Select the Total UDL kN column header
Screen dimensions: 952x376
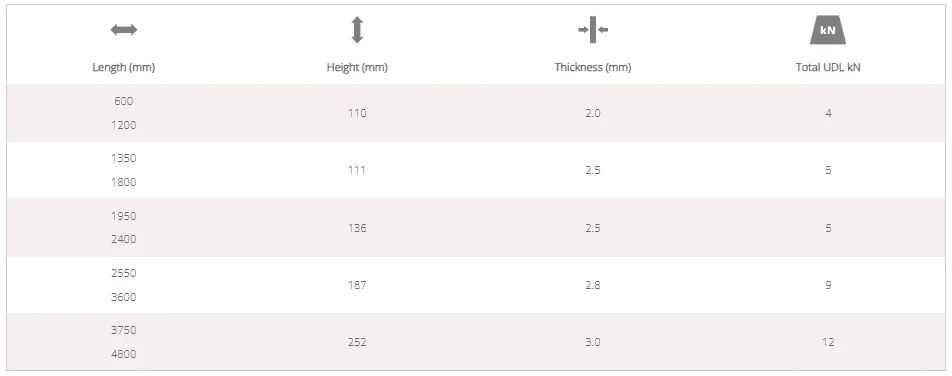(828, 67)
